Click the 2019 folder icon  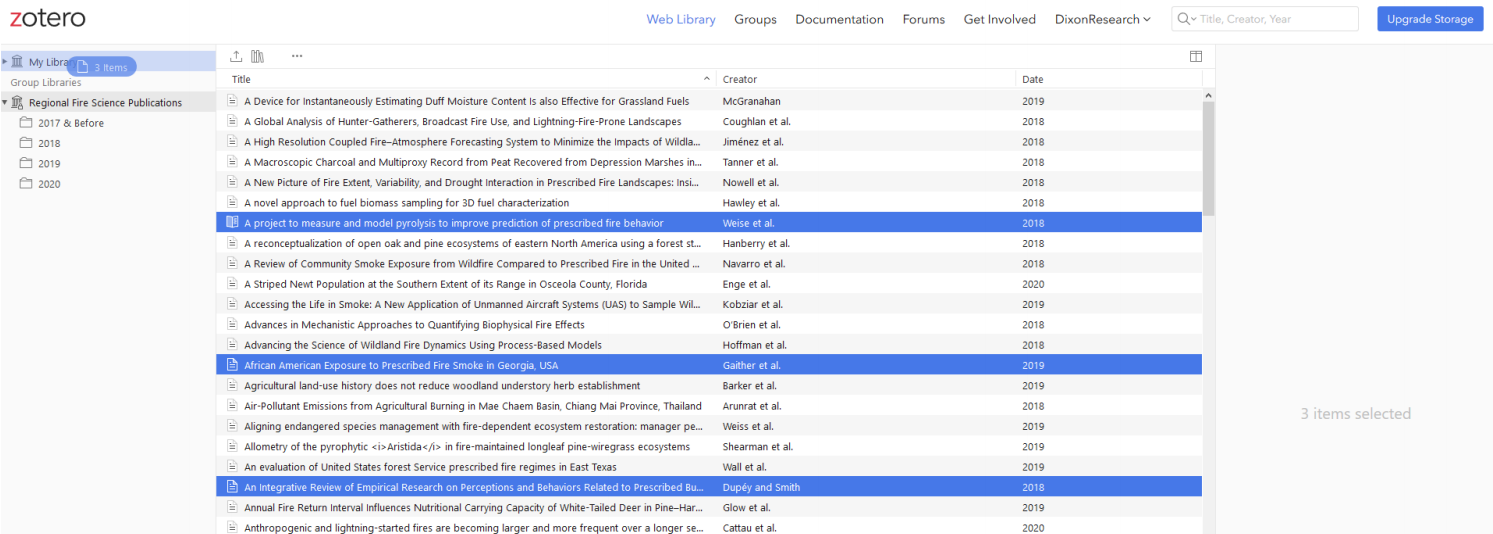tap(26, 163)
